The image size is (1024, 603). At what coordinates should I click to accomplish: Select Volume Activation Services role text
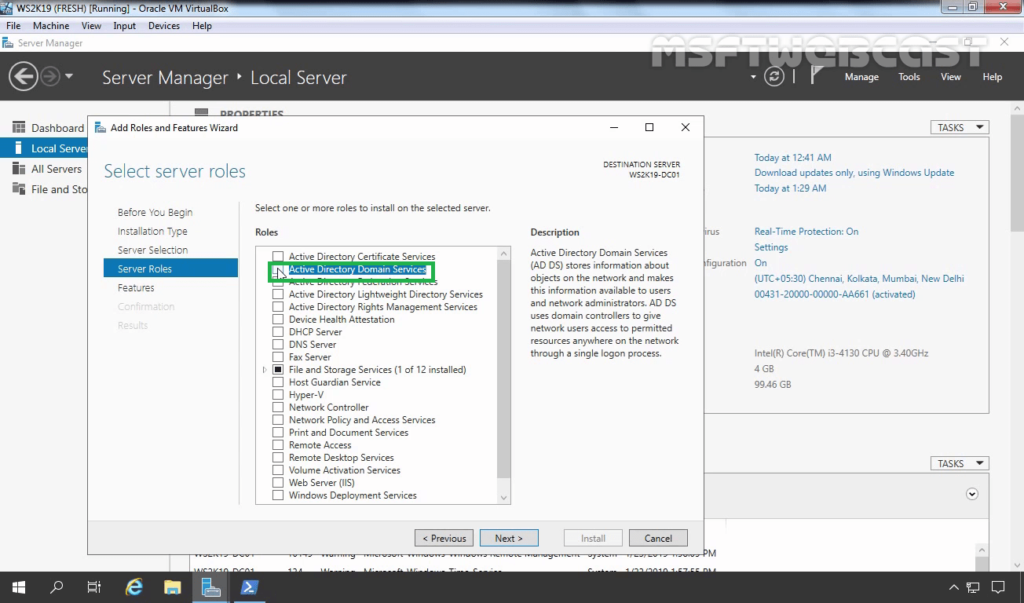click(344, 470)
